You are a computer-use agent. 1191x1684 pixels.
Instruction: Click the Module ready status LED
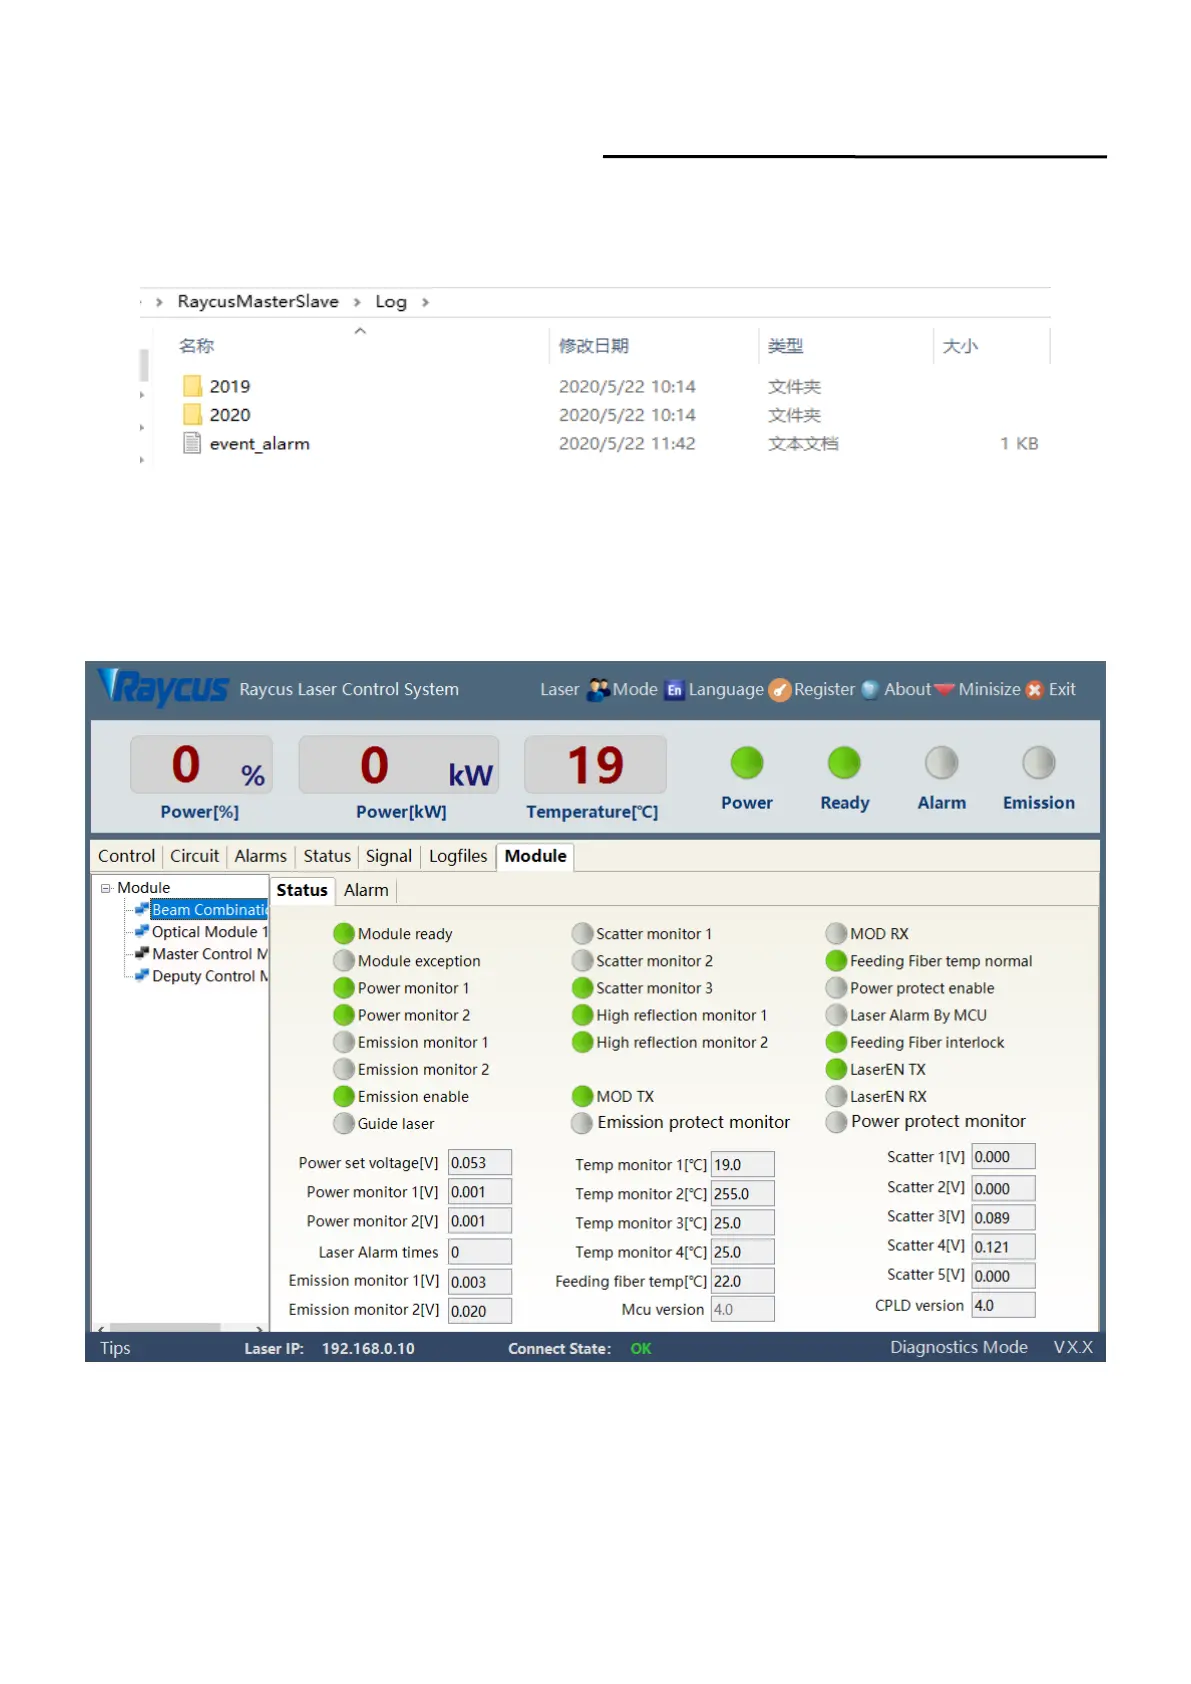click(x=344, y=933)
